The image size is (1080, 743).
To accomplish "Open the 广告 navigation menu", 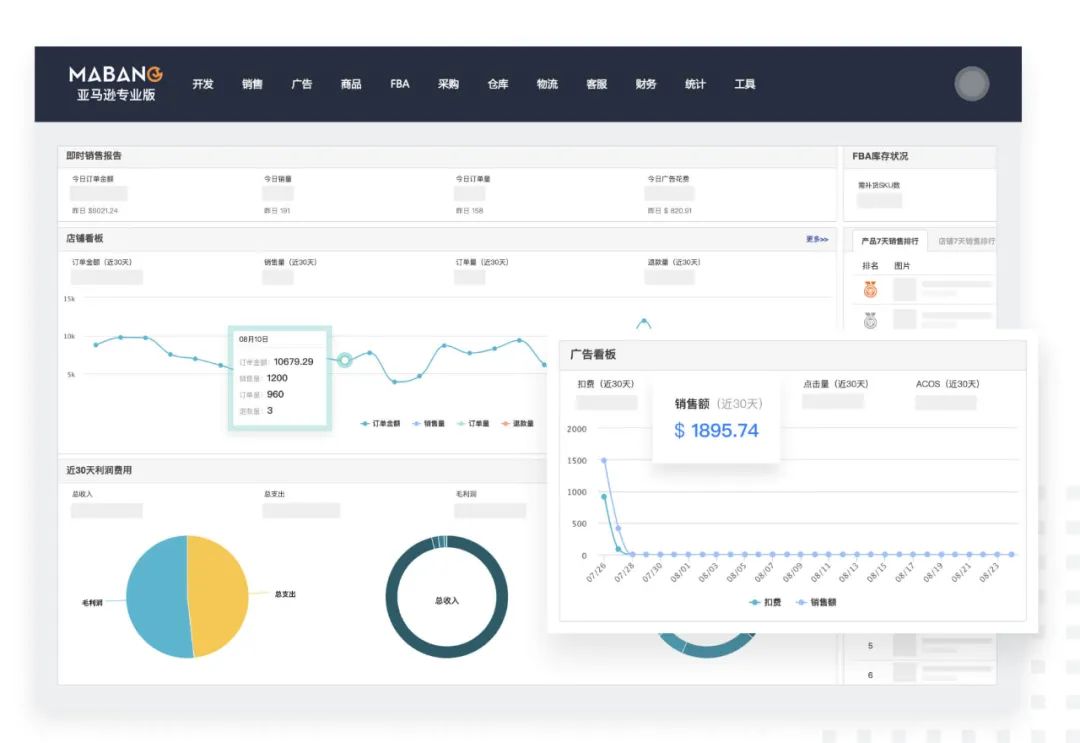I will 301,84.
